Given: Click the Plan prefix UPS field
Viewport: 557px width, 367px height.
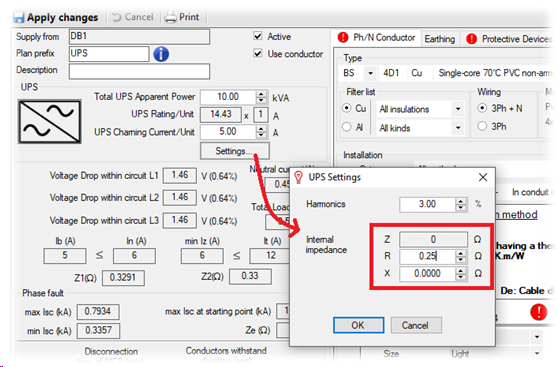Looking at the screenshot, I should [109, 54].
